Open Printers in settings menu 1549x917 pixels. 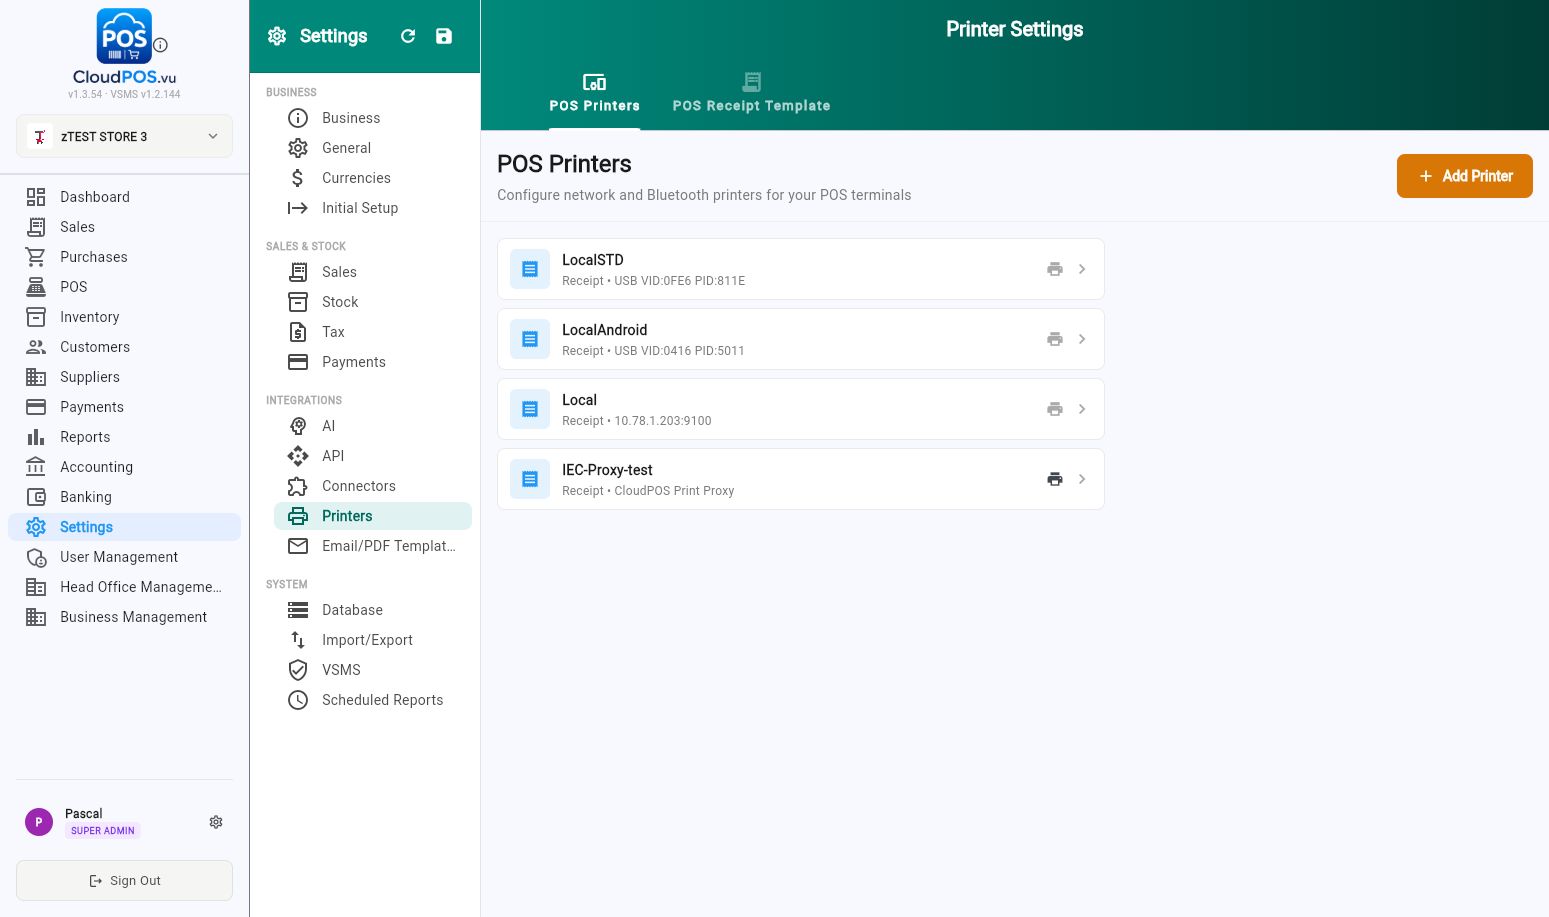tap(373, 516)
